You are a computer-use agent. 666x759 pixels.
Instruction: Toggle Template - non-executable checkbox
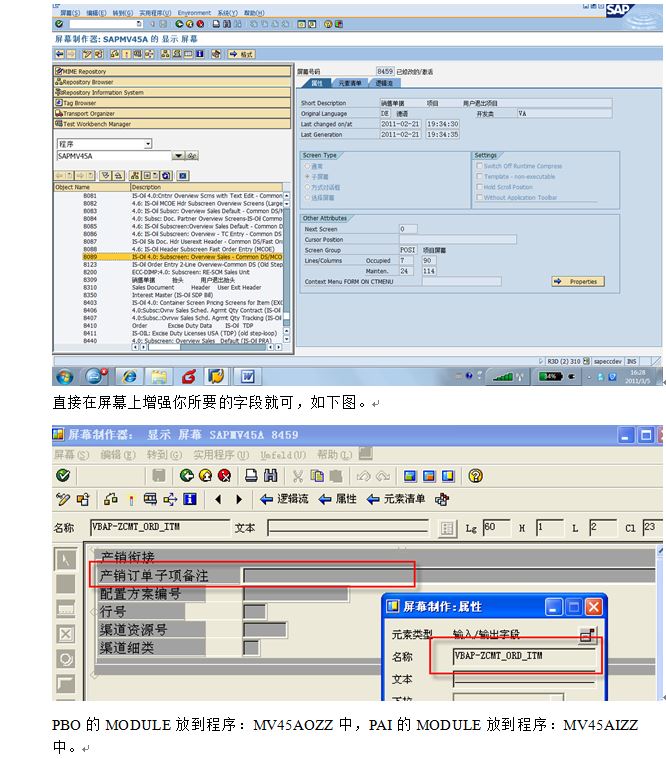479,176
